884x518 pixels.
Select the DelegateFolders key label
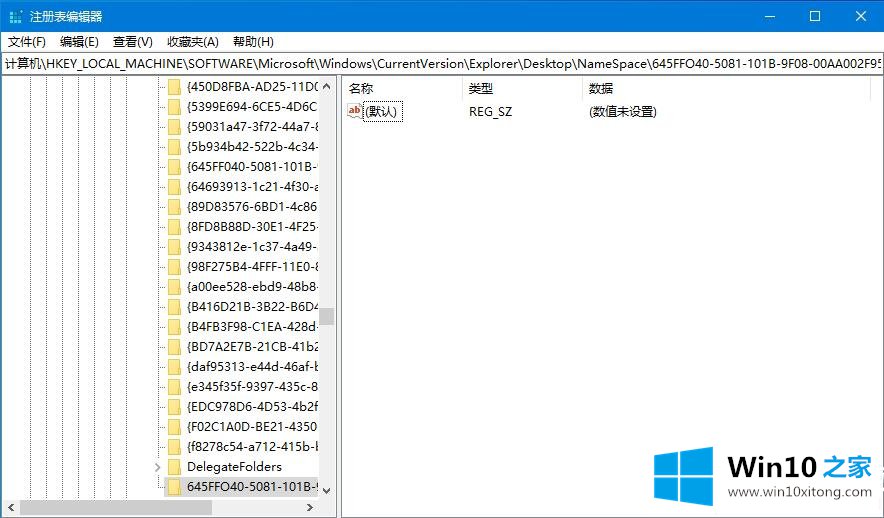coord(234,467)
